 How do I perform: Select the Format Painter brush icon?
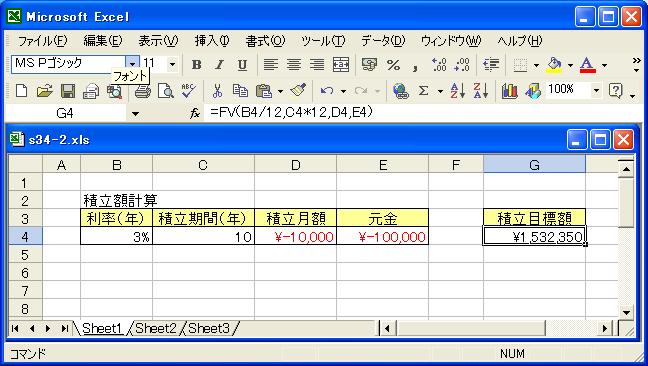[x=298, y=90]
